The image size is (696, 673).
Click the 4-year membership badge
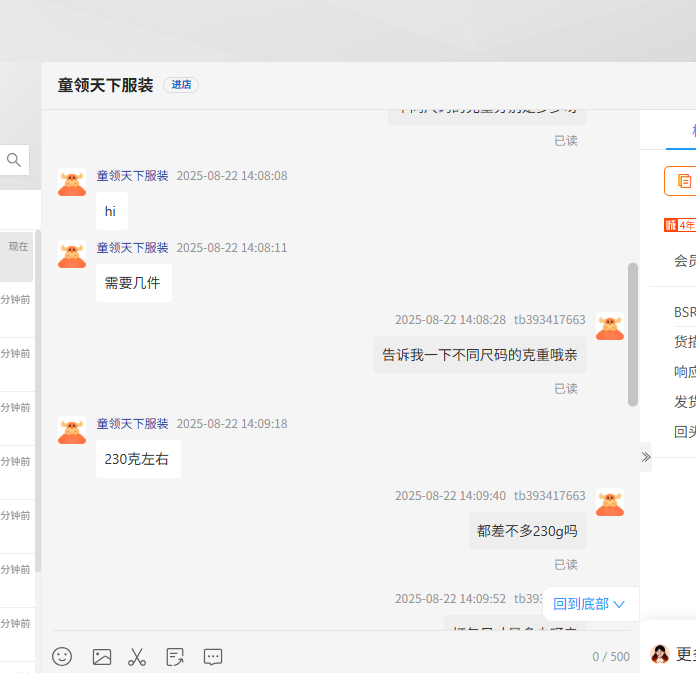pyautogui.click(x=680, y=225)
